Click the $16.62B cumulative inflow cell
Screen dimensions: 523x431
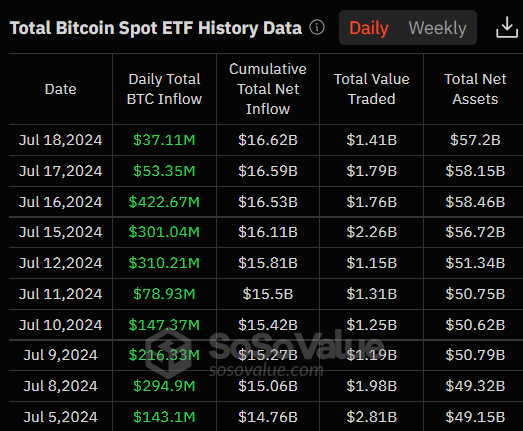(x=268, y=140)
